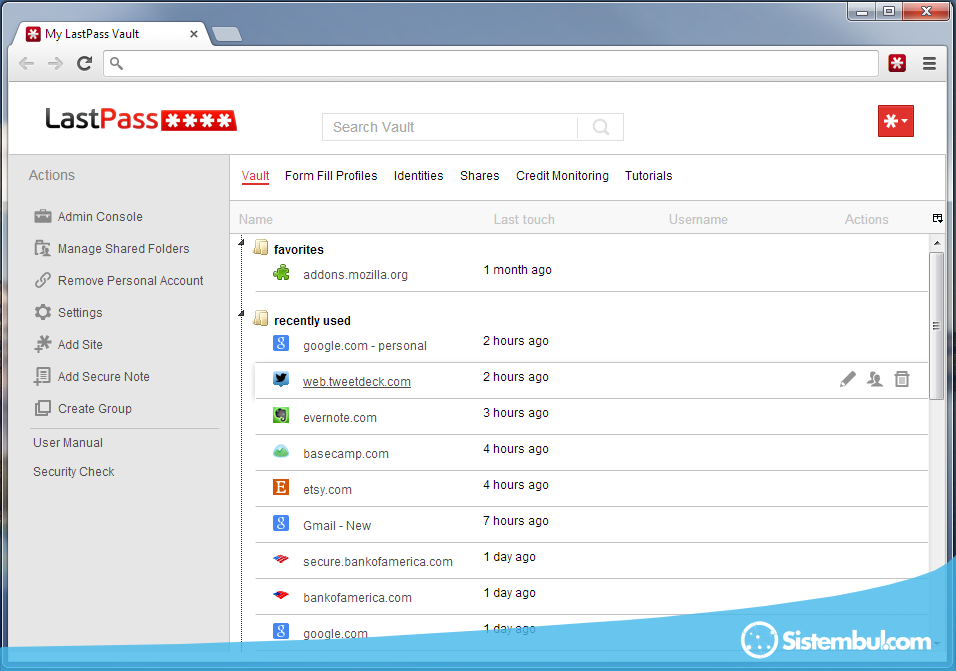Open the Form Fill Profiles tab
The height and width of the screenshot is (671, 956).
tap(331, 176)
